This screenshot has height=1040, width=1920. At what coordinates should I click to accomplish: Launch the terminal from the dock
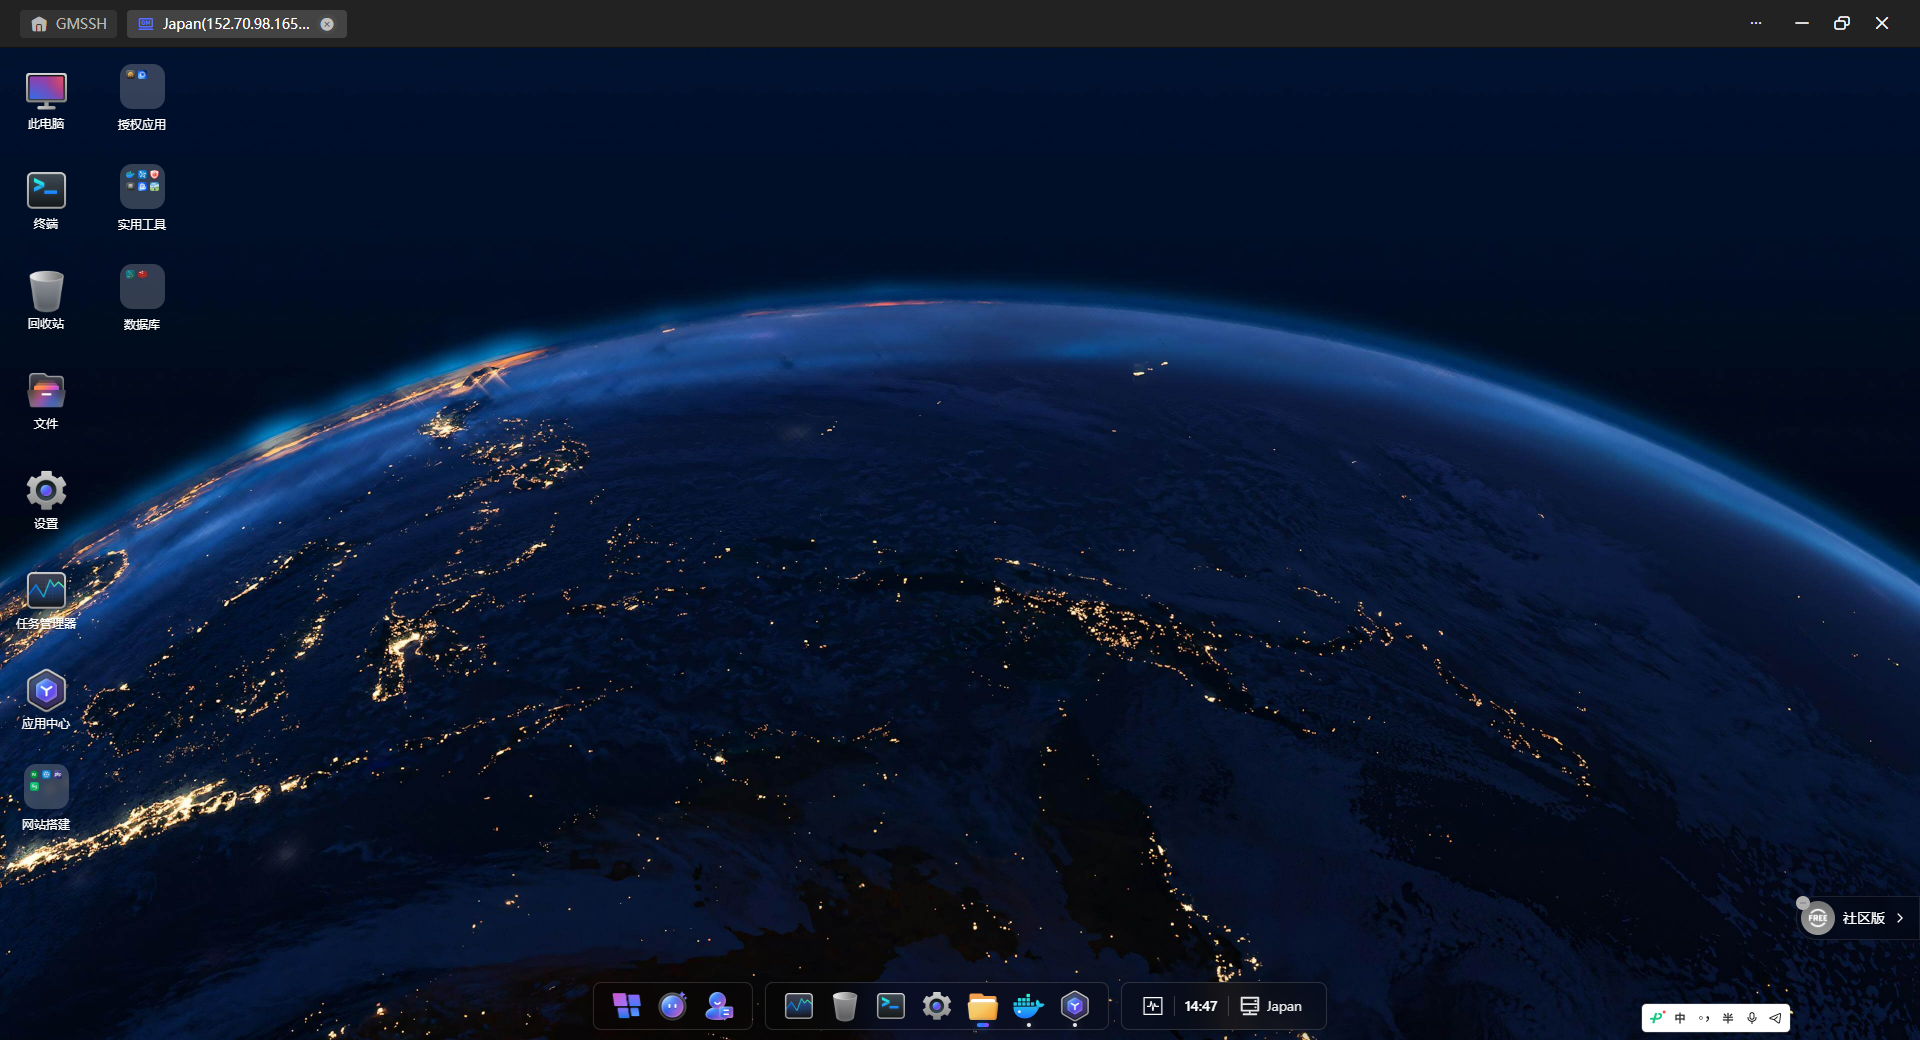[x=891, y=1006]
